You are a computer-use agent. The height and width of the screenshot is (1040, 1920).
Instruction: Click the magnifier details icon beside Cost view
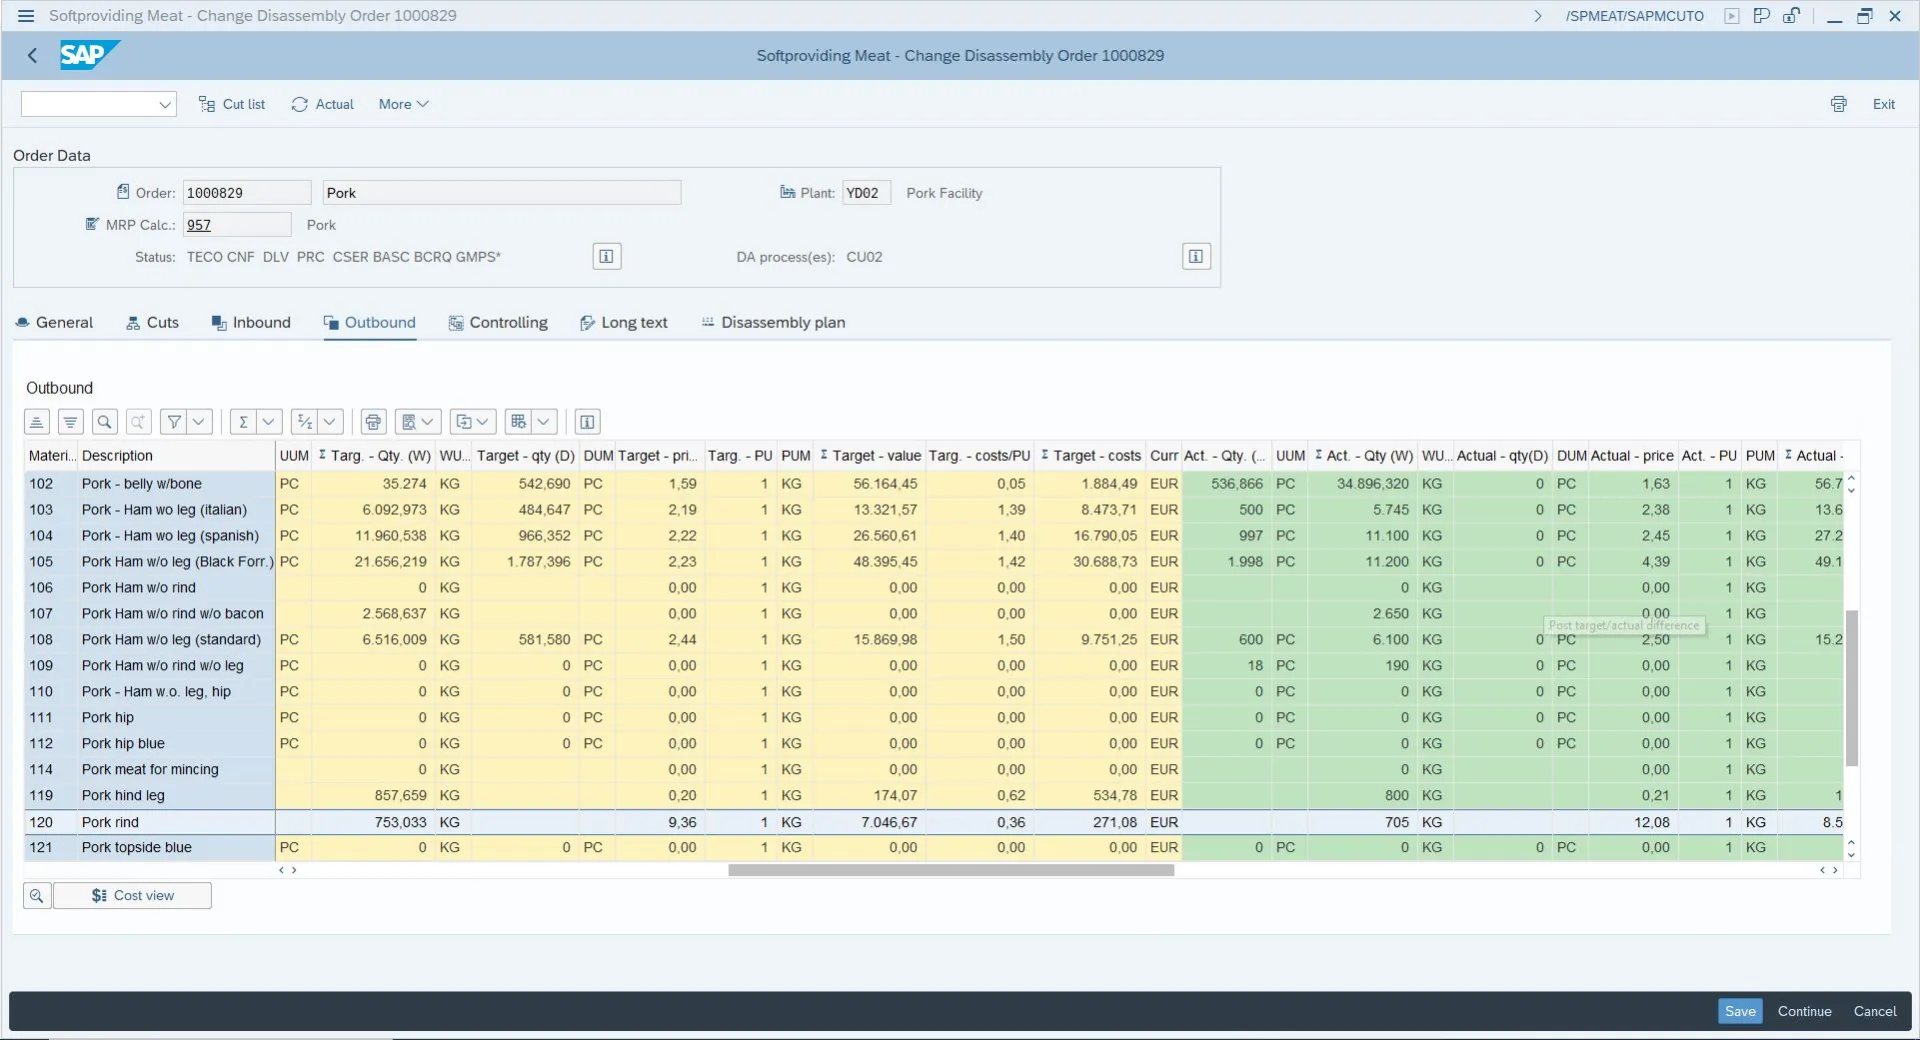pyautogui.click(x=37, y=895)
